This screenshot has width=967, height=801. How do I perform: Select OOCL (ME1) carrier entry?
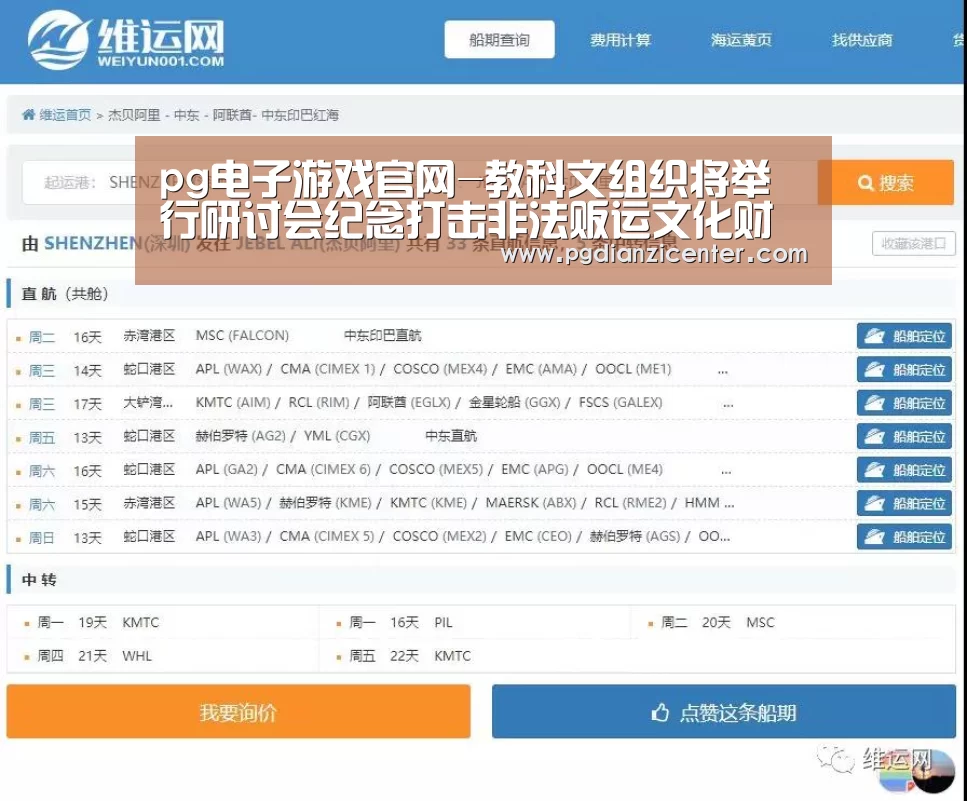[633, 369]
